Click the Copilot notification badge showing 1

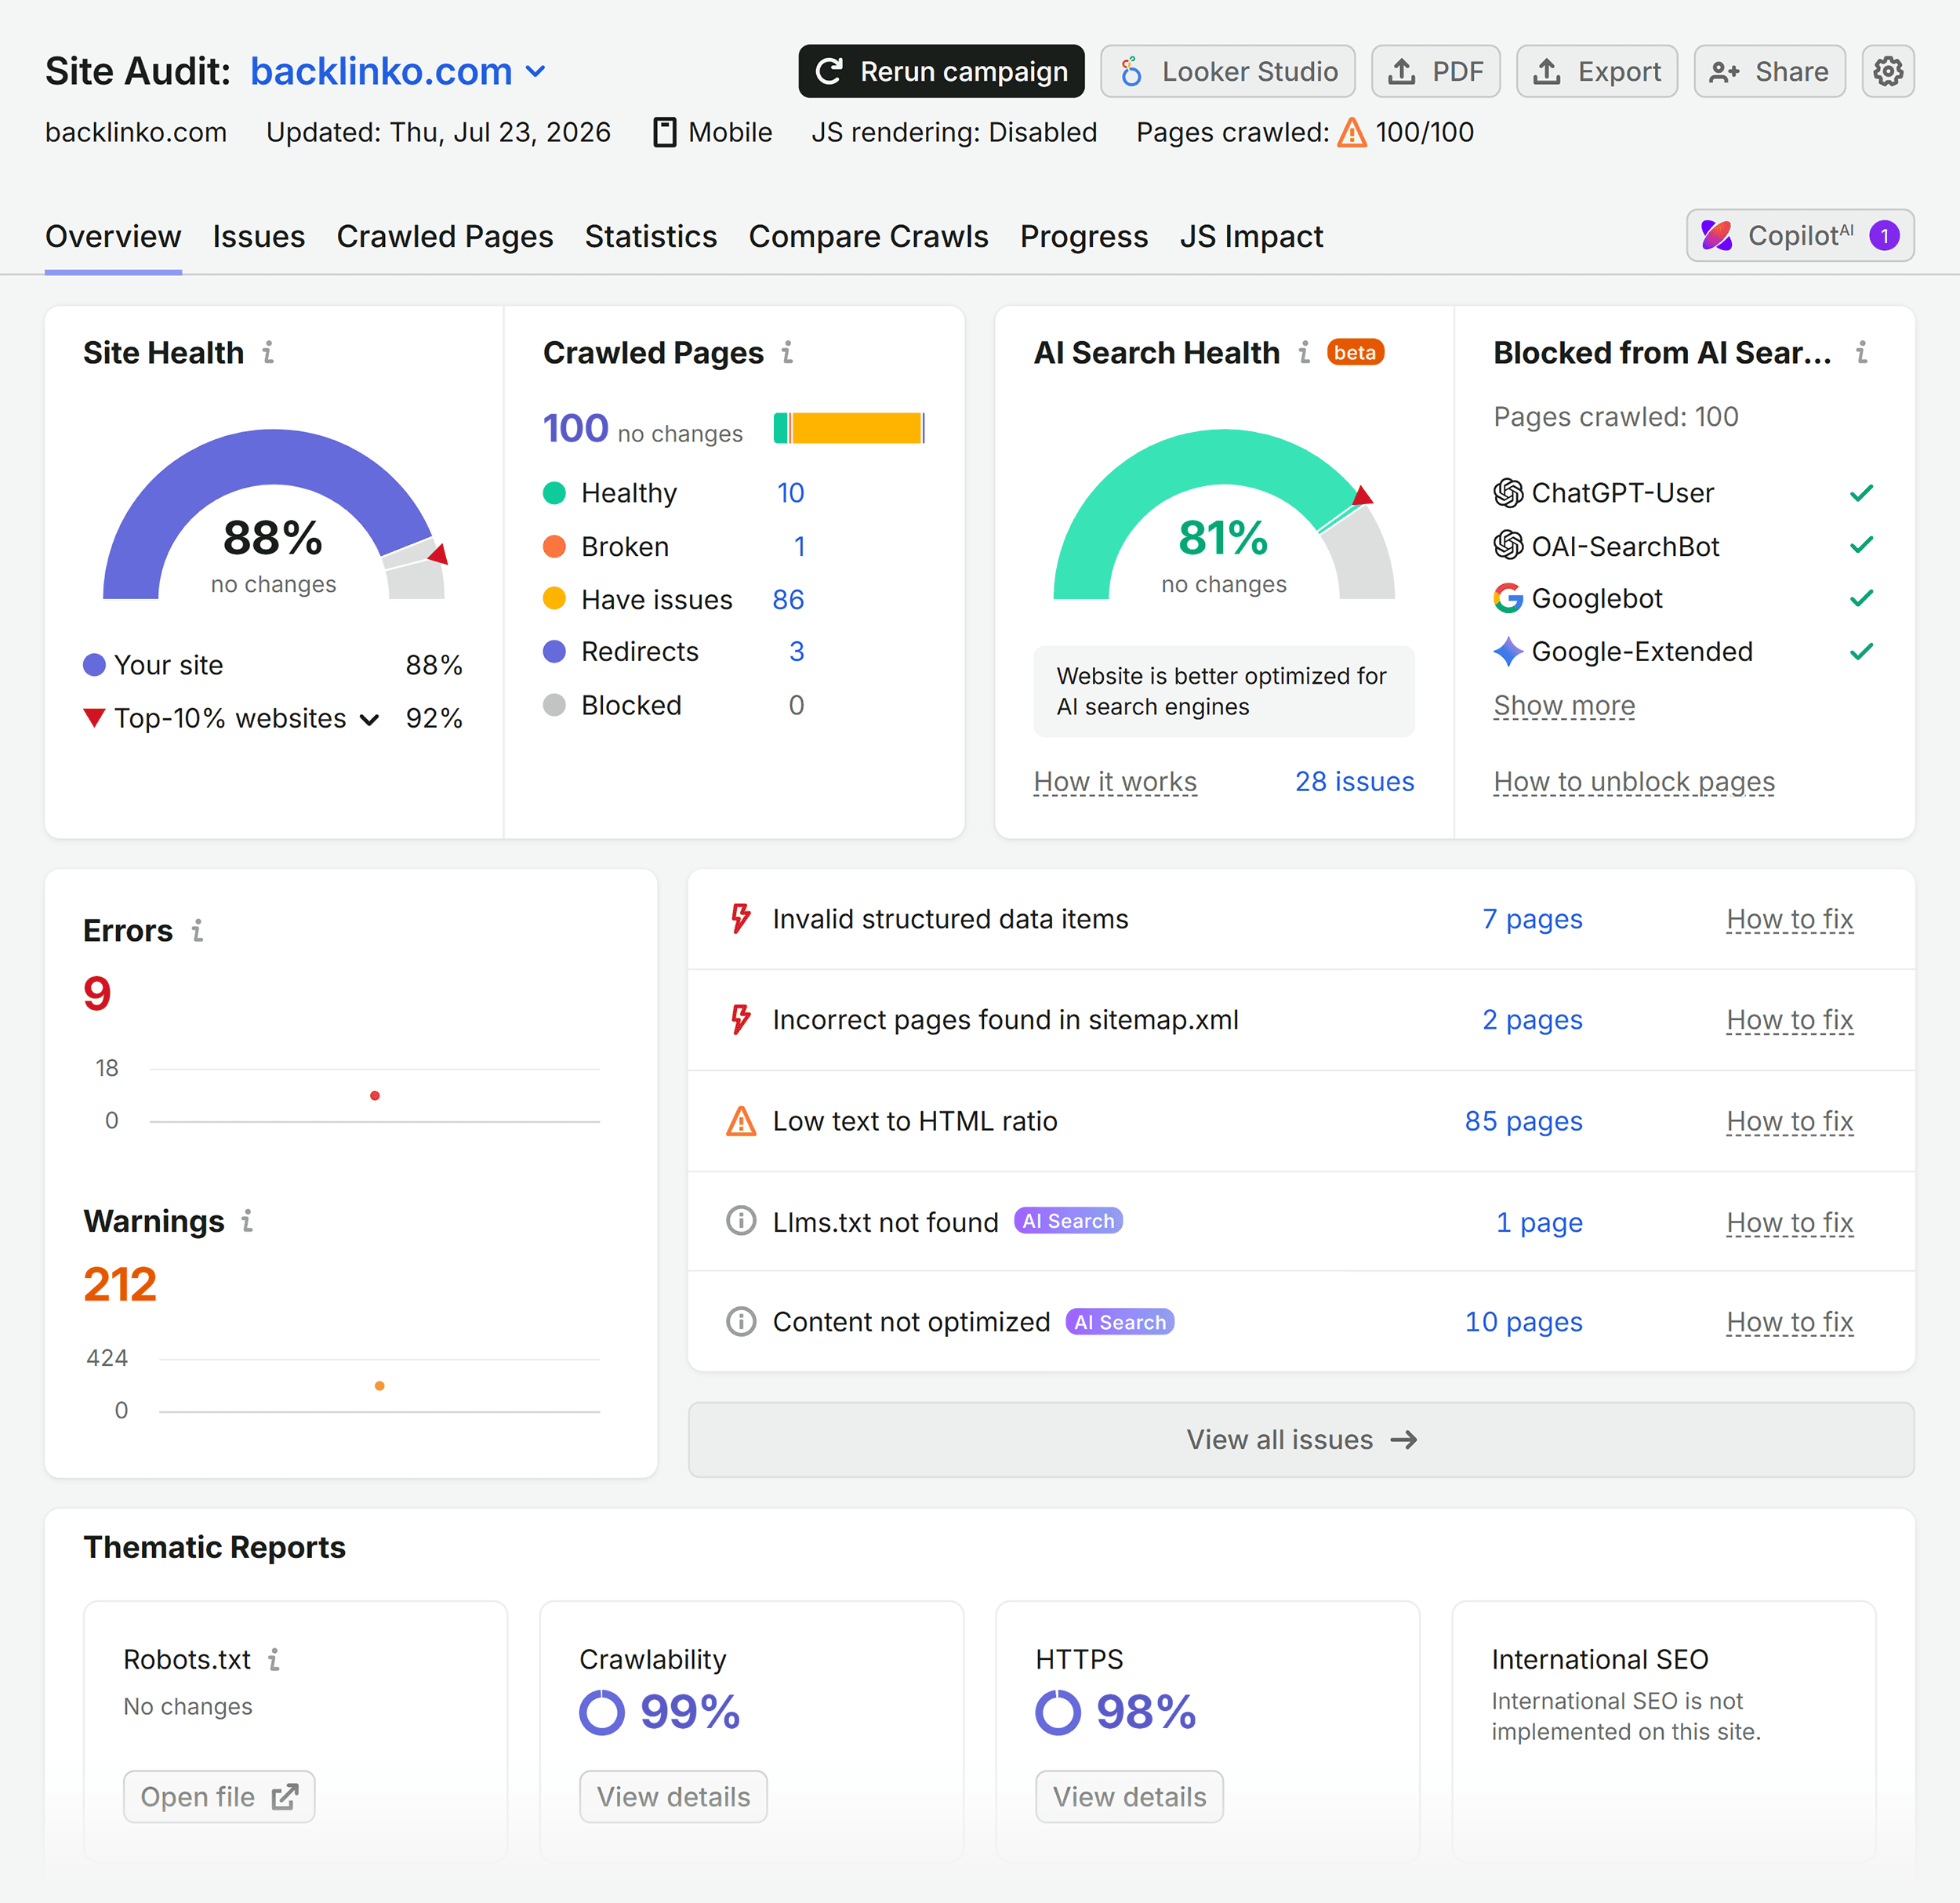1884,235
